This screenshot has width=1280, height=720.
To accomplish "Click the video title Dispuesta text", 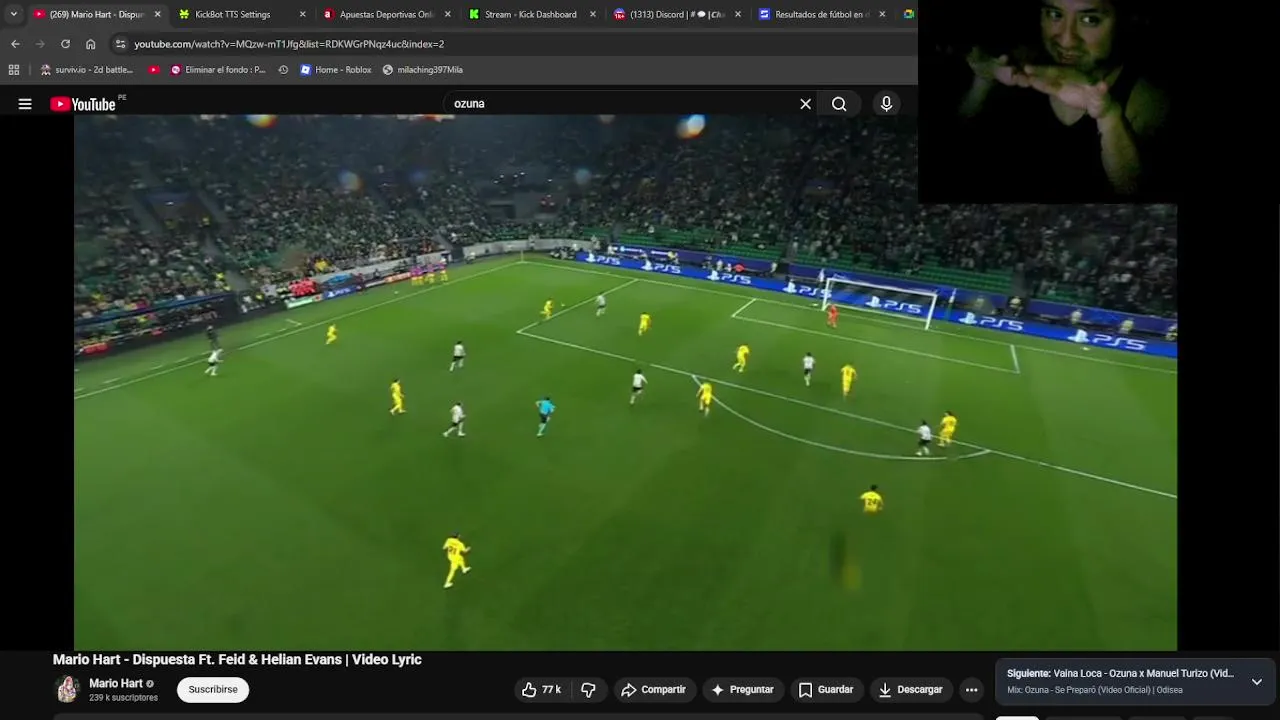I will [x=237, y=660].
